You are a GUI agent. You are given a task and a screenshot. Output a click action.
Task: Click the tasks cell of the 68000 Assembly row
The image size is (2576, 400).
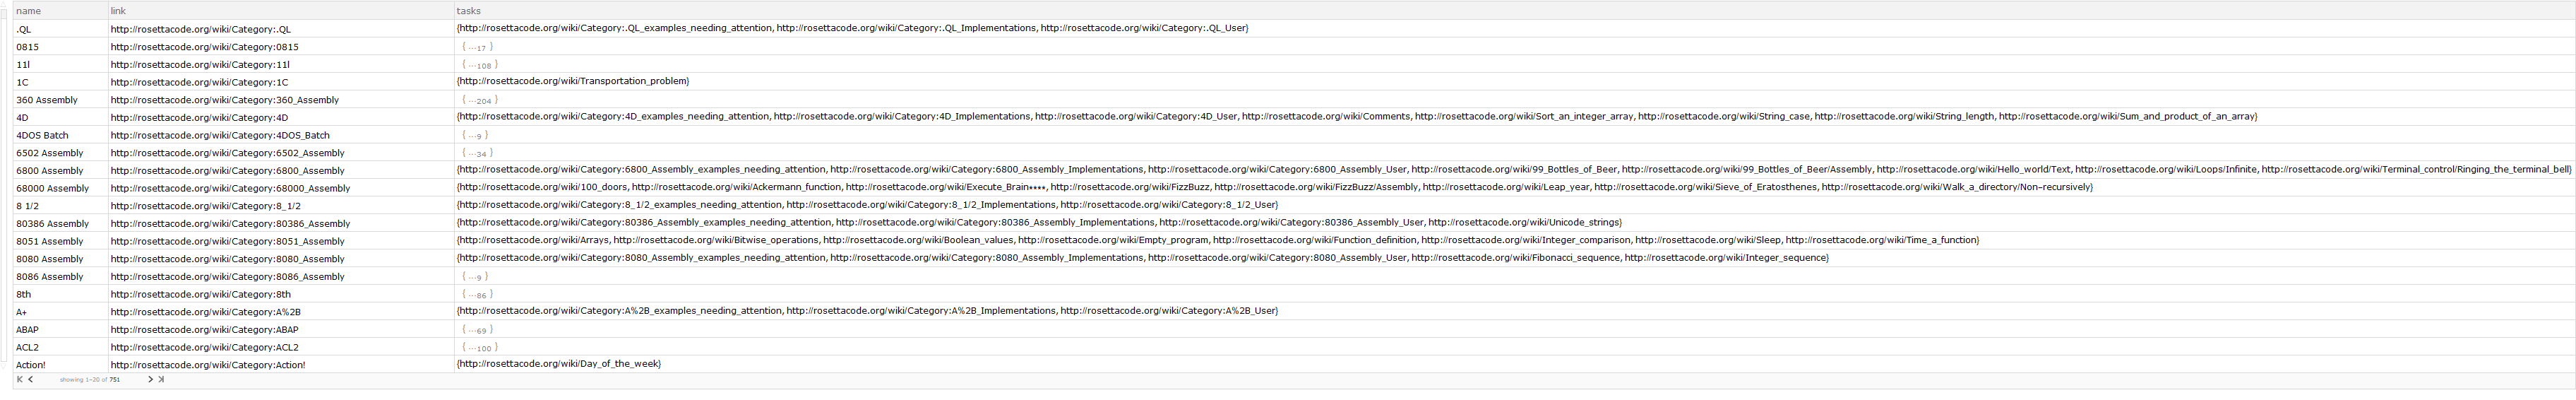point(1514,188)
